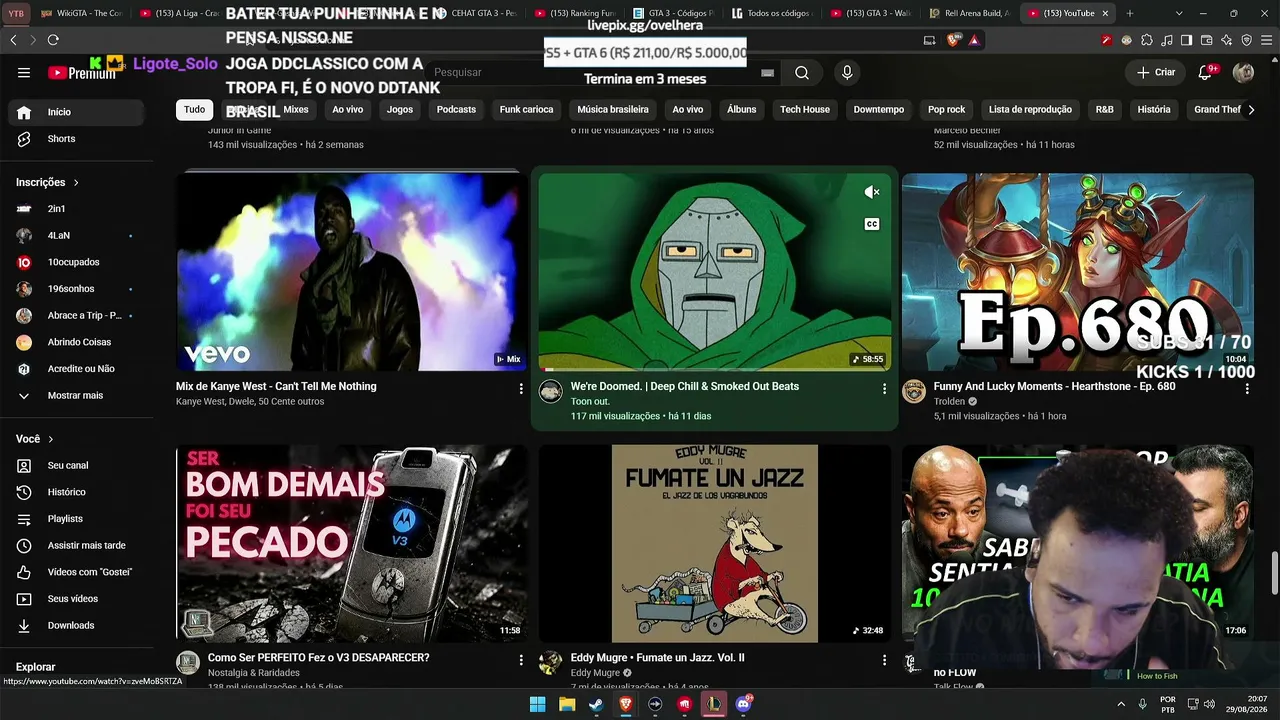Screen dimensions: 1280x720
Task: Click We're Doomed video progress bar
Action: point(715,369)
